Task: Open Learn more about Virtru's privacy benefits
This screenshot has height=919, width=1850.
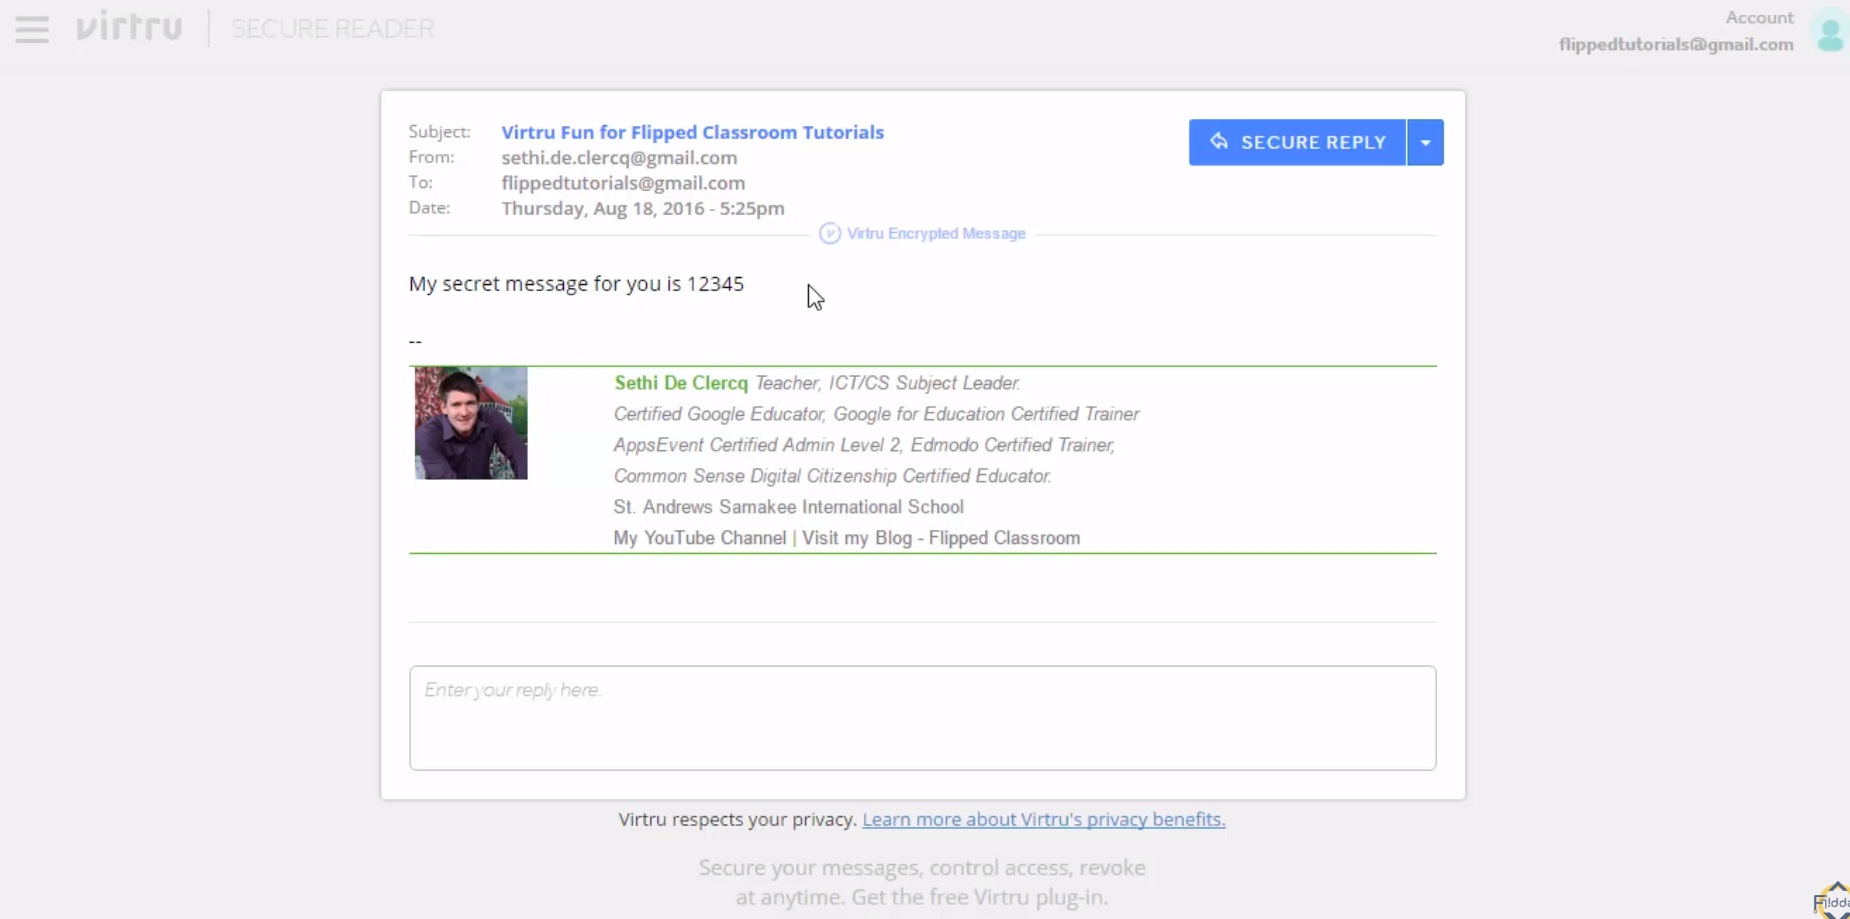Action: (1044, 819)
